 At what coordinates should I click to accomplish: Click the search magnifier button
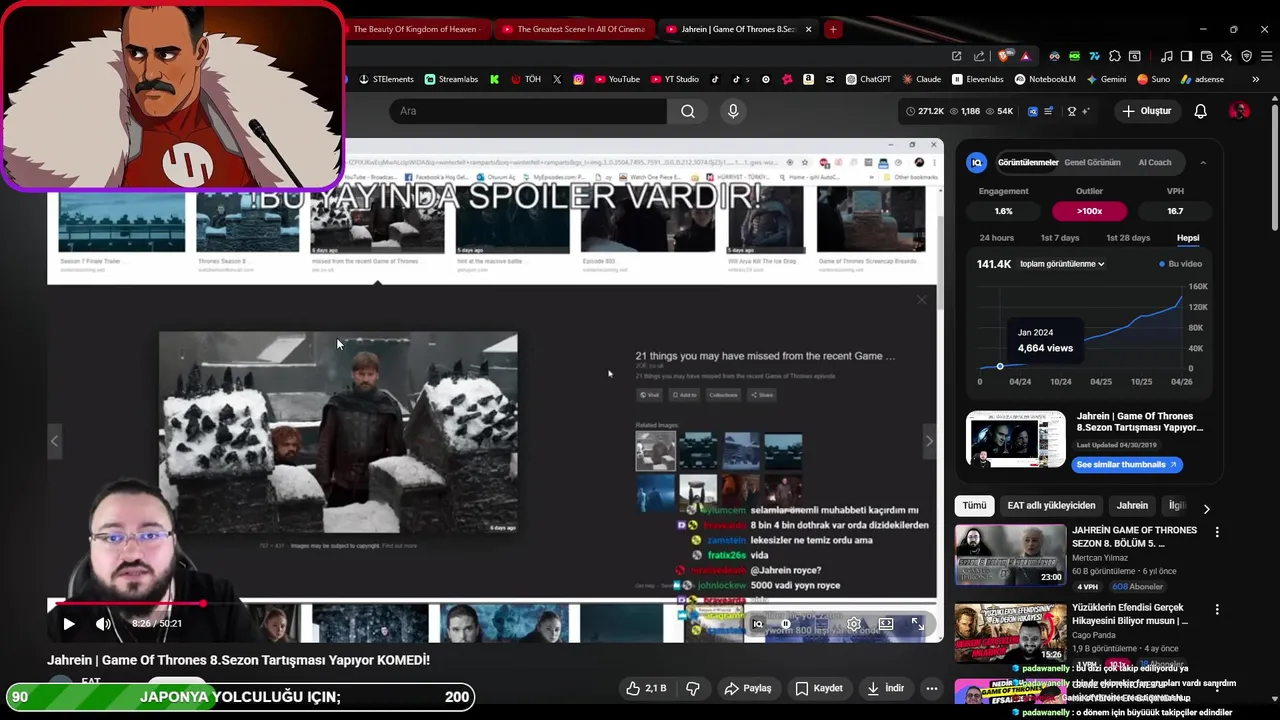click(x=688, y=111)
